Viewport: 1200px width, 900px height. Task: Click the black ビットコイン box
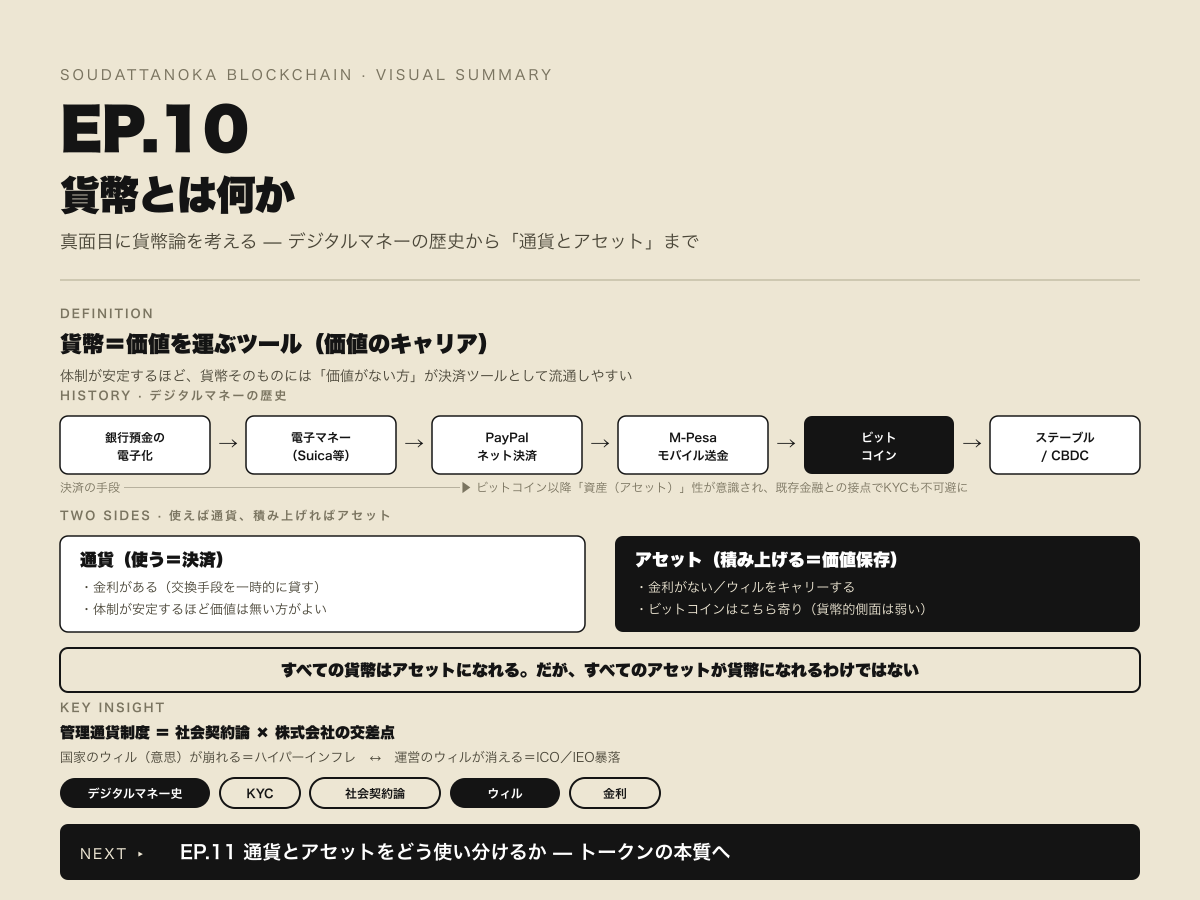(x=879, y=445)
